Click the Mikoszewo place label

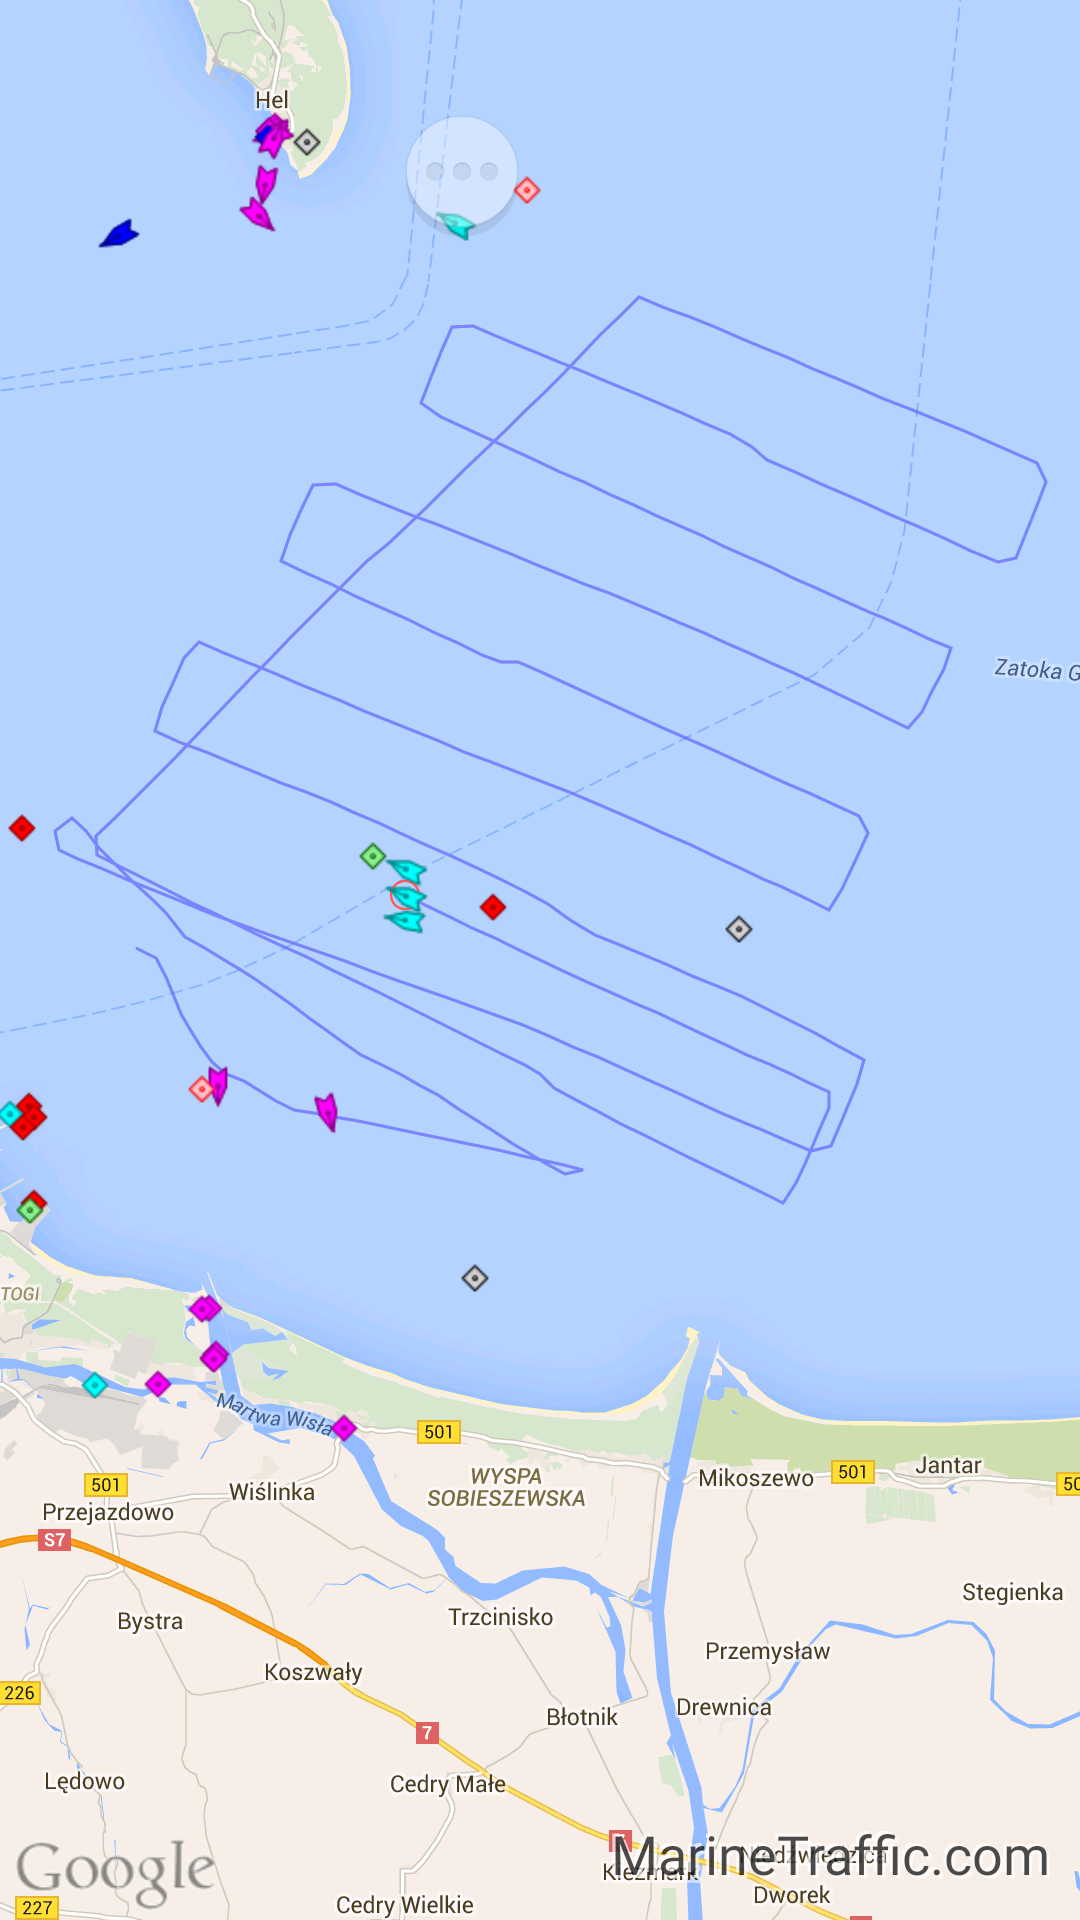756,1478
